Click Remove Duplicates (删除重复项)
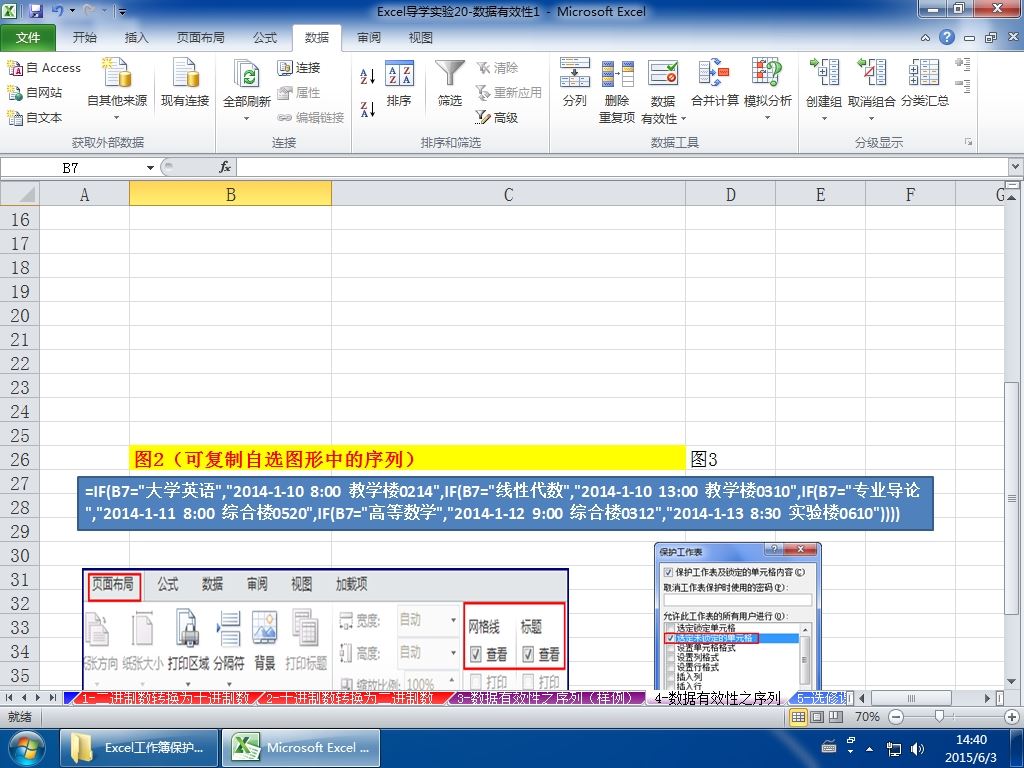The height and width of the screenshot is (768, 1024). pos(617,91)
